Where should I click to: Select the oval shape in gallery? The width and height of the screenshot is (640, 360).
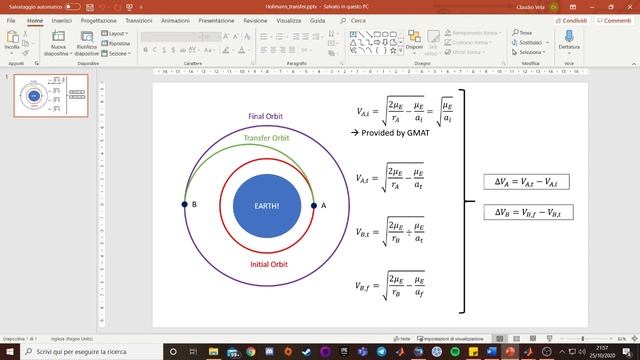(385, 34)
